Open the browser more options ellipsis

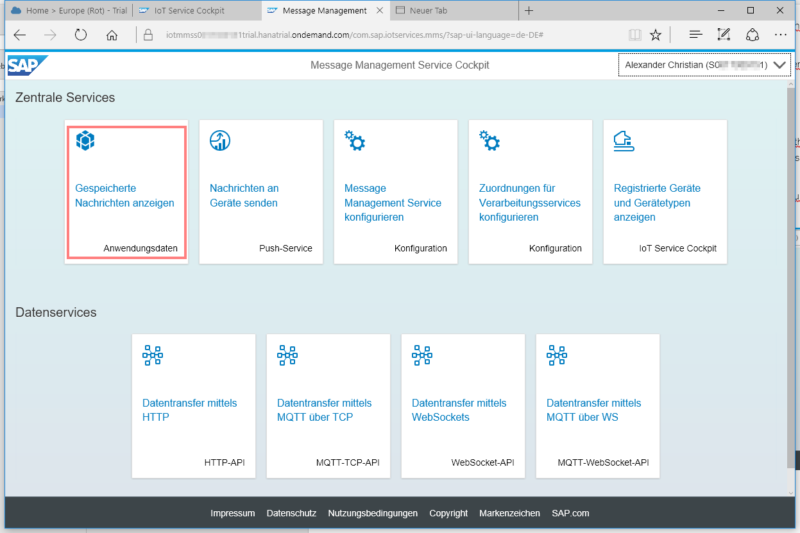[781, 35]
